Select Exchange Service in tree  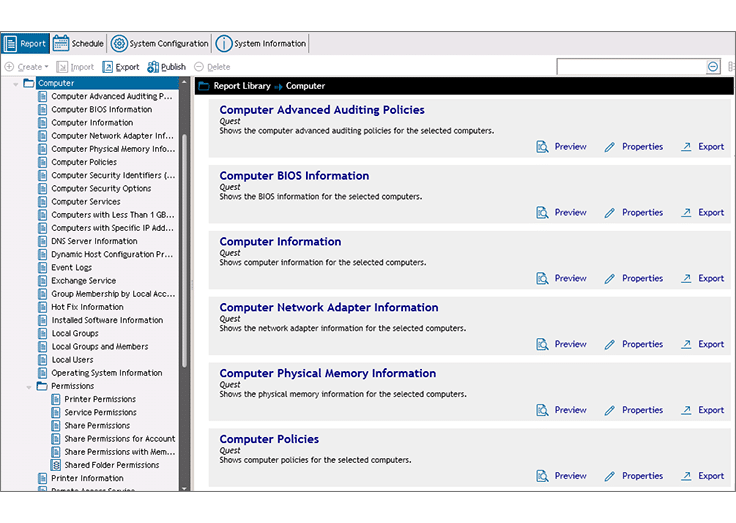[x=84, y=280]
